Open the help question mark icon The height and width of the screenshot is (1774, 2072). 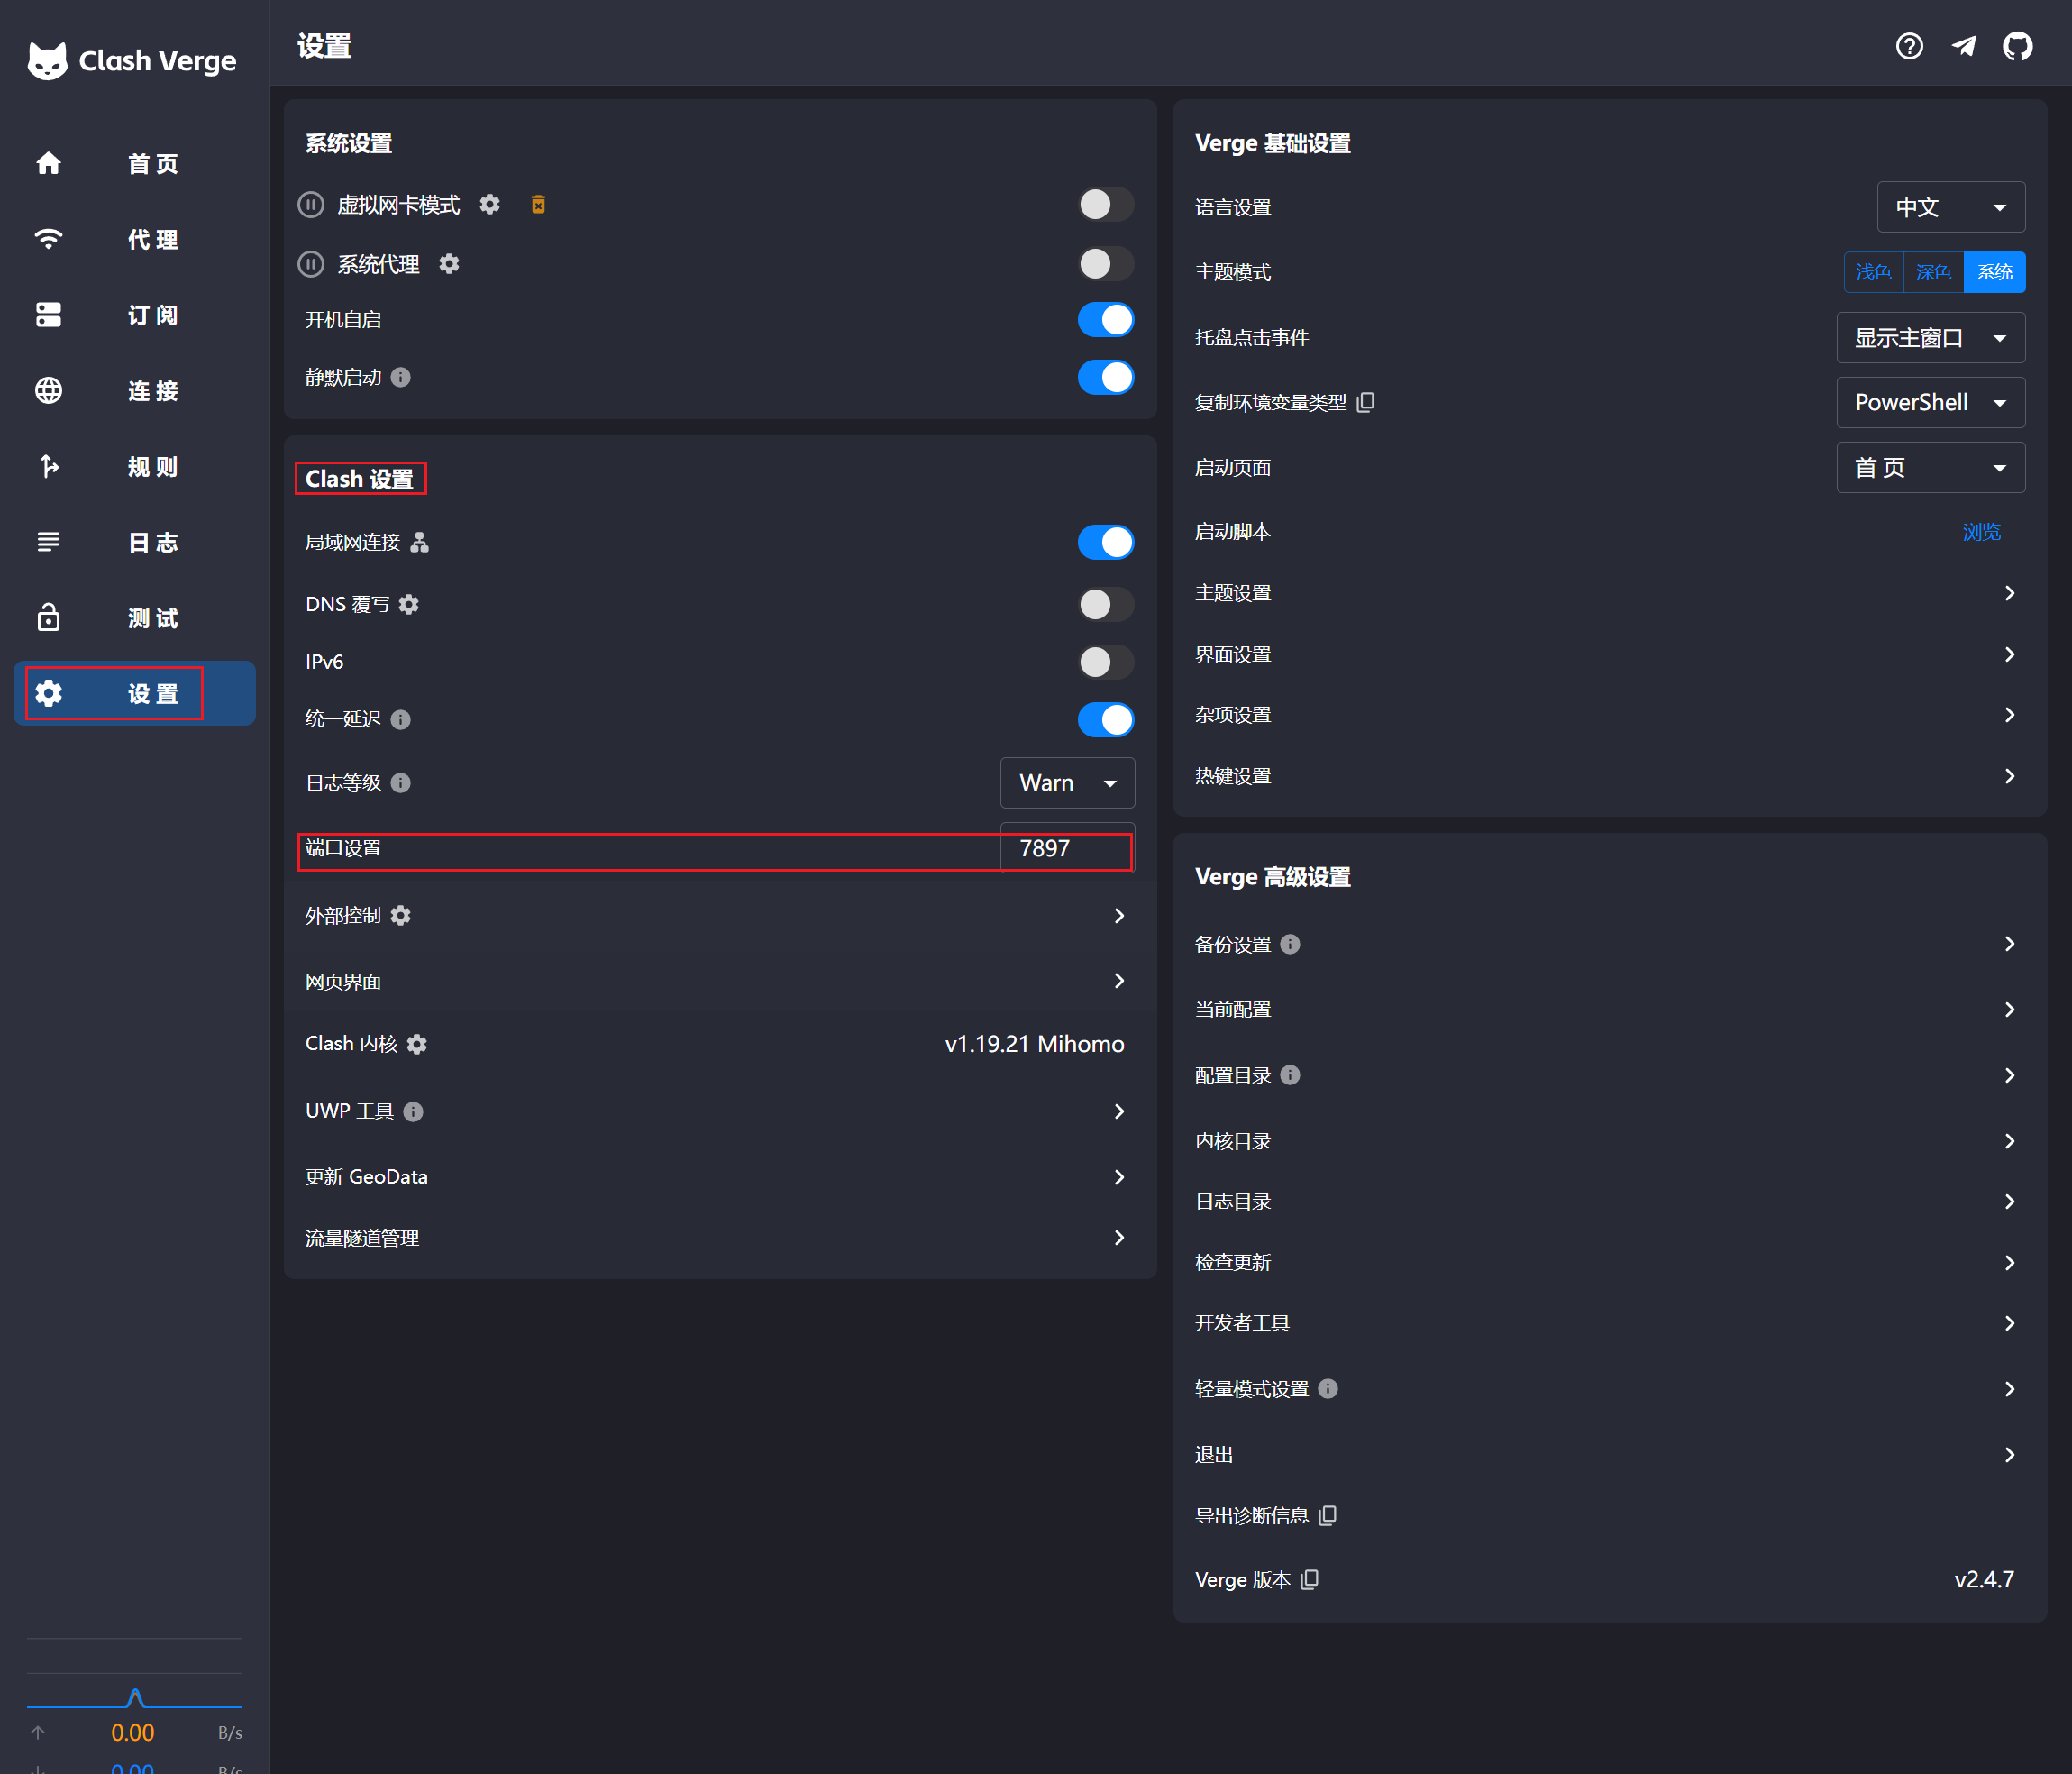click(1909, 47)
